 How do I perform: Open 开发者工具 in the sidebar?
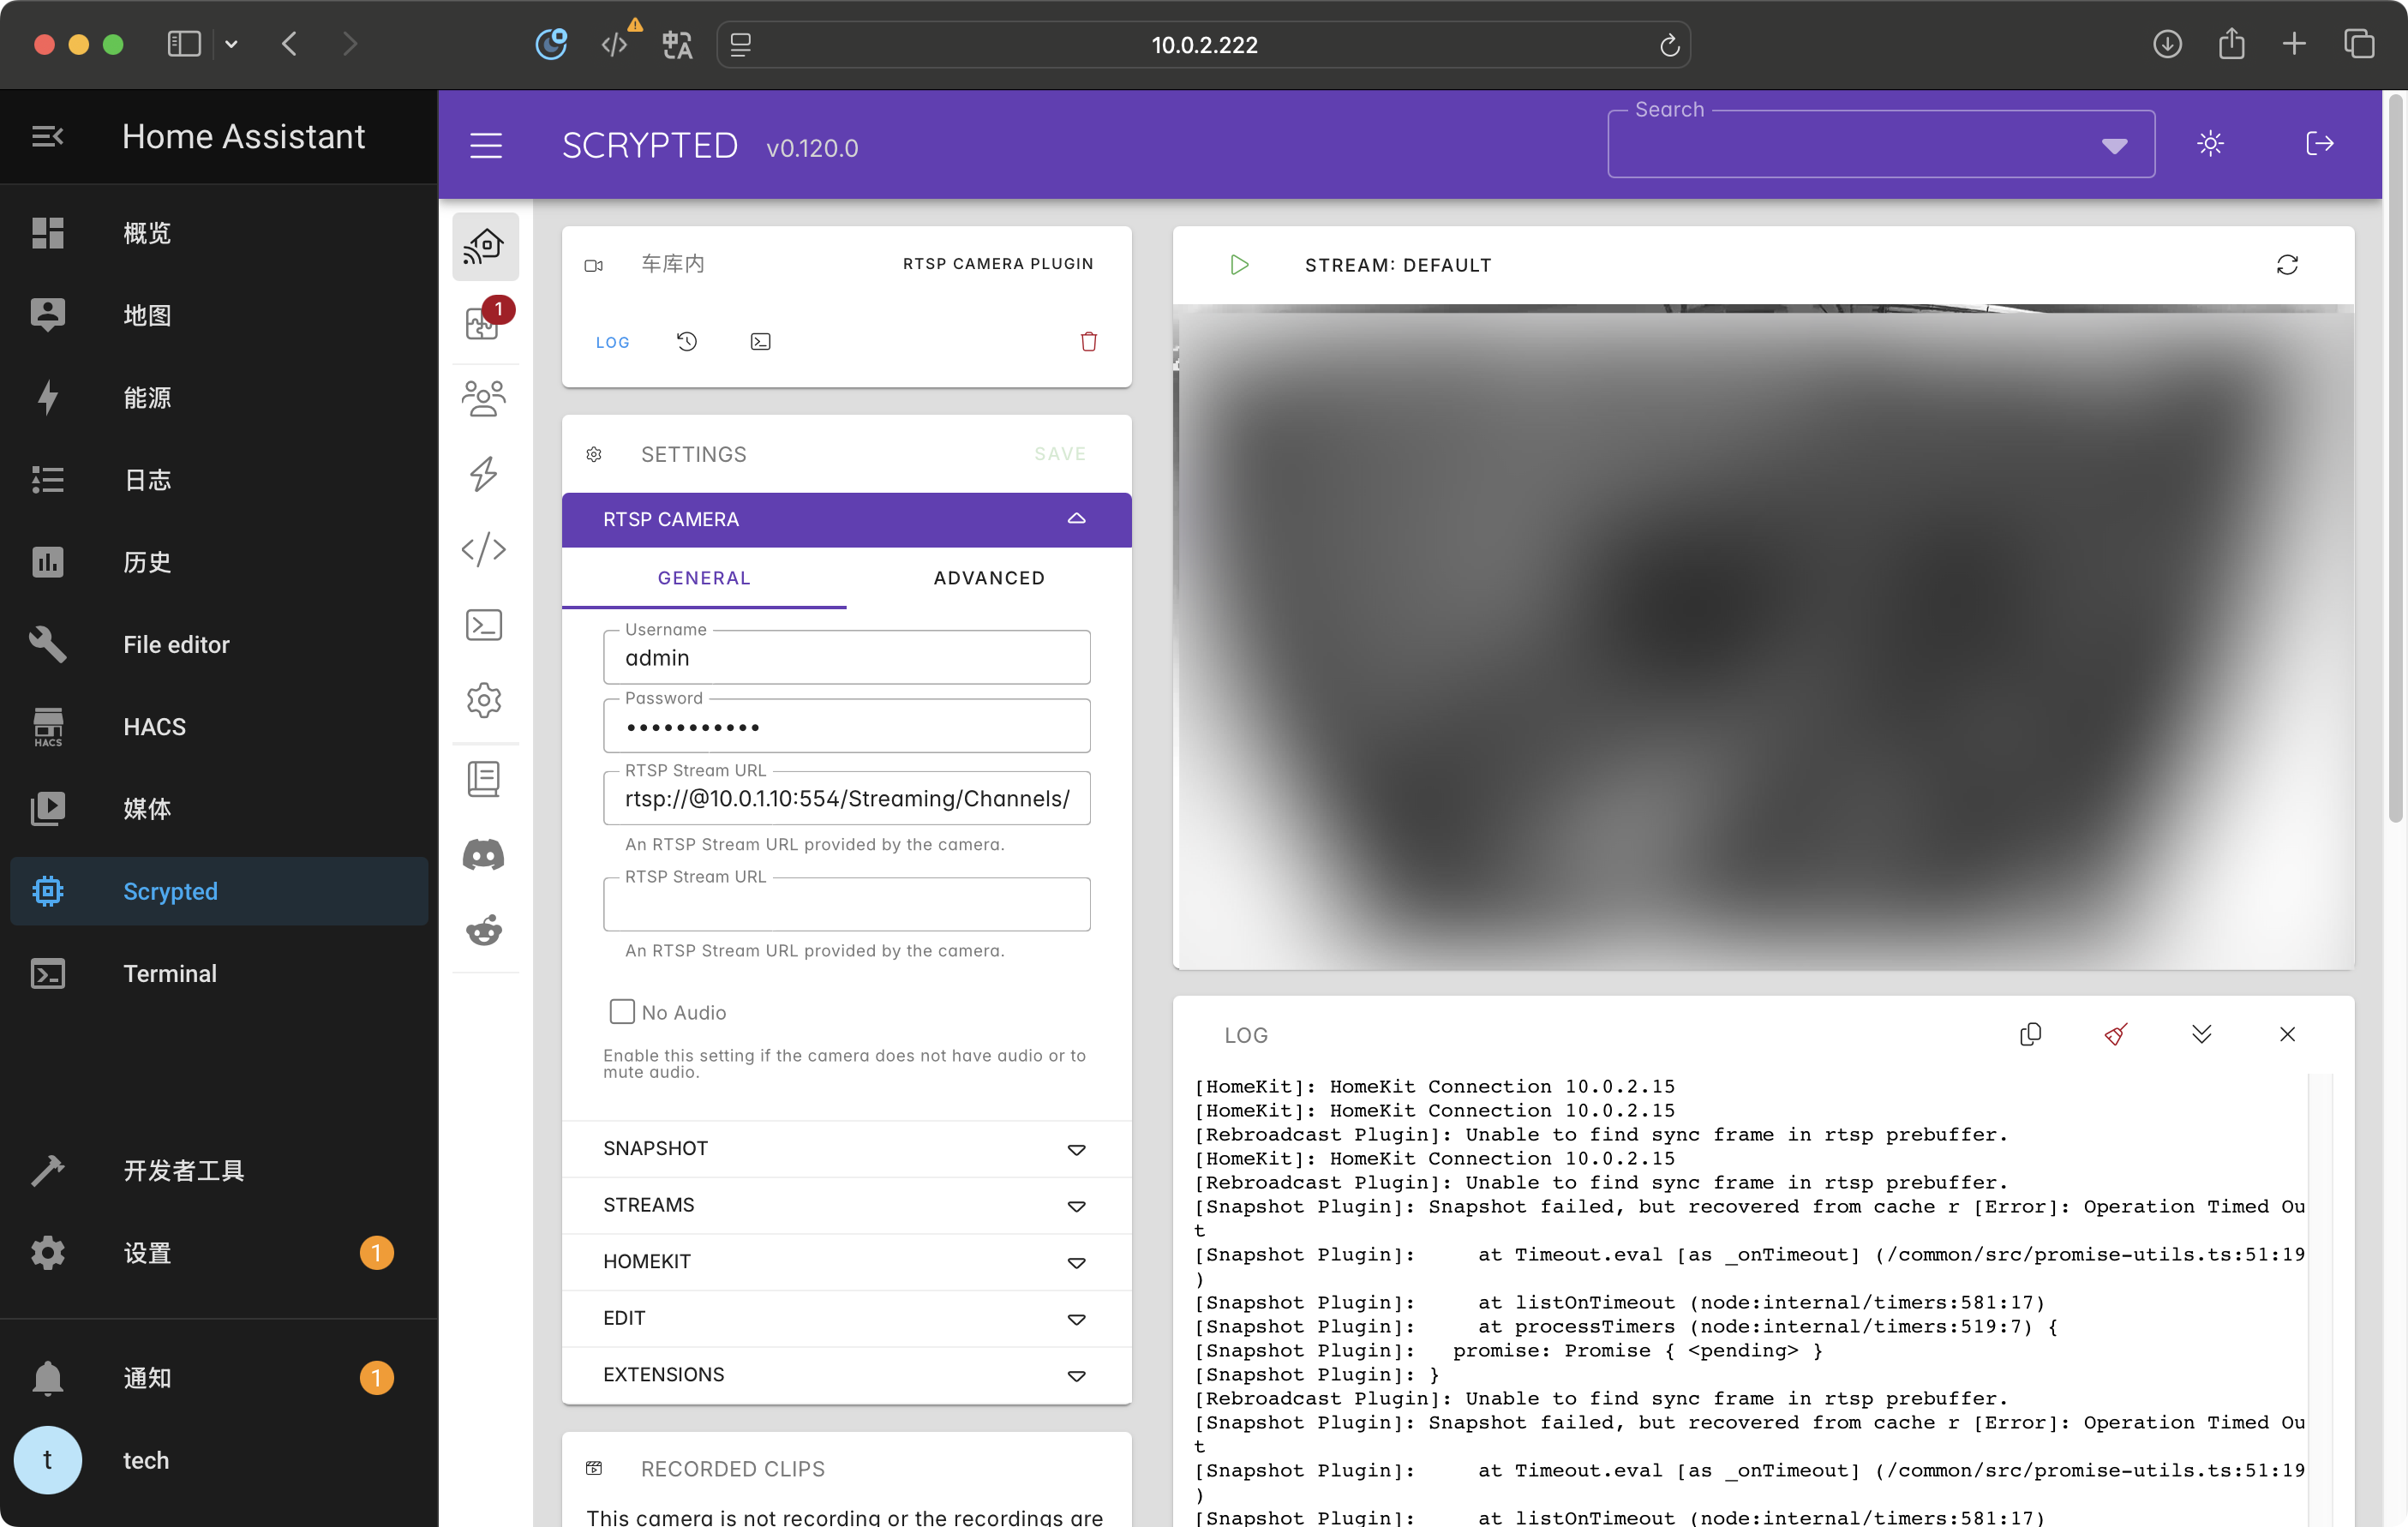(x=219, y=1170)
